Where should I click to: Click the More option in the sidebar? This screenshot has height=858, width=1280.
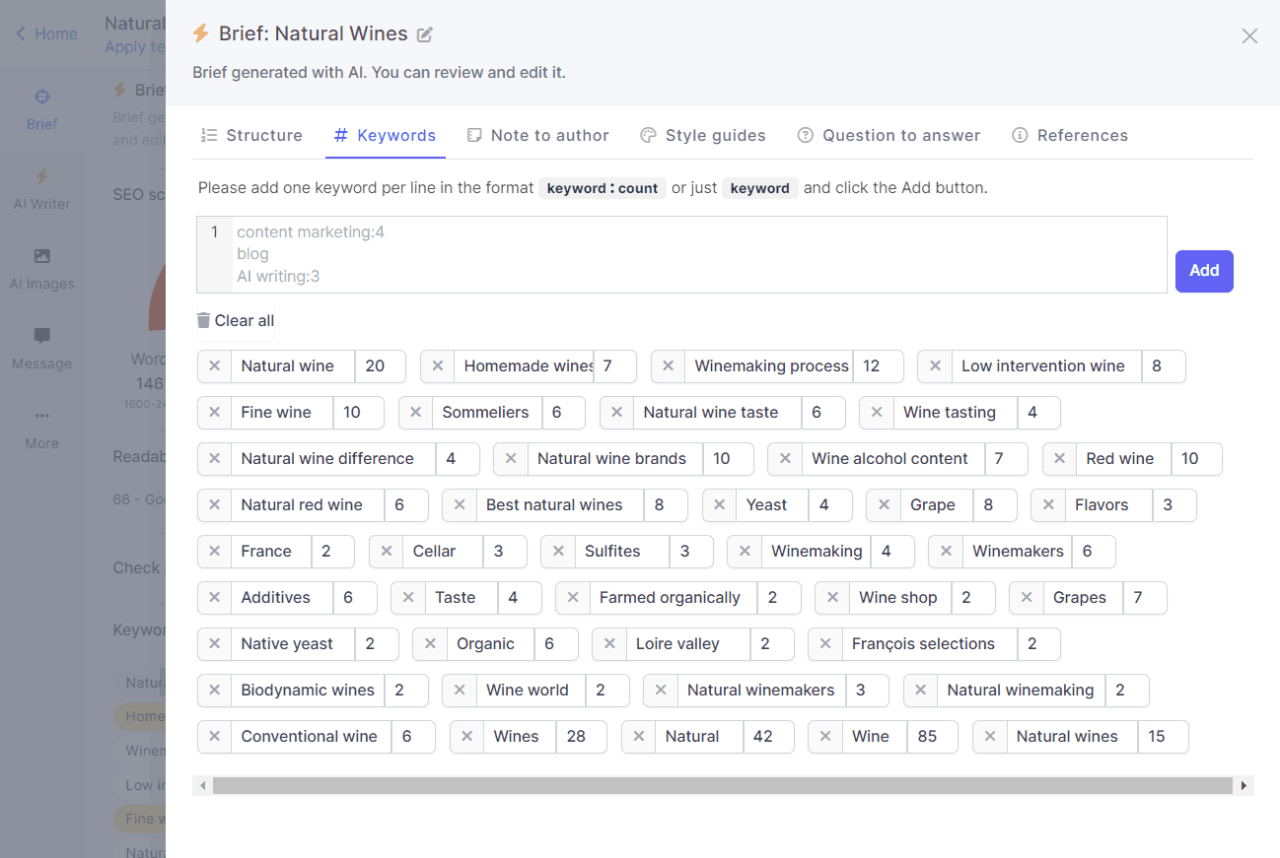pyautogui.click(x=41, y=428)
